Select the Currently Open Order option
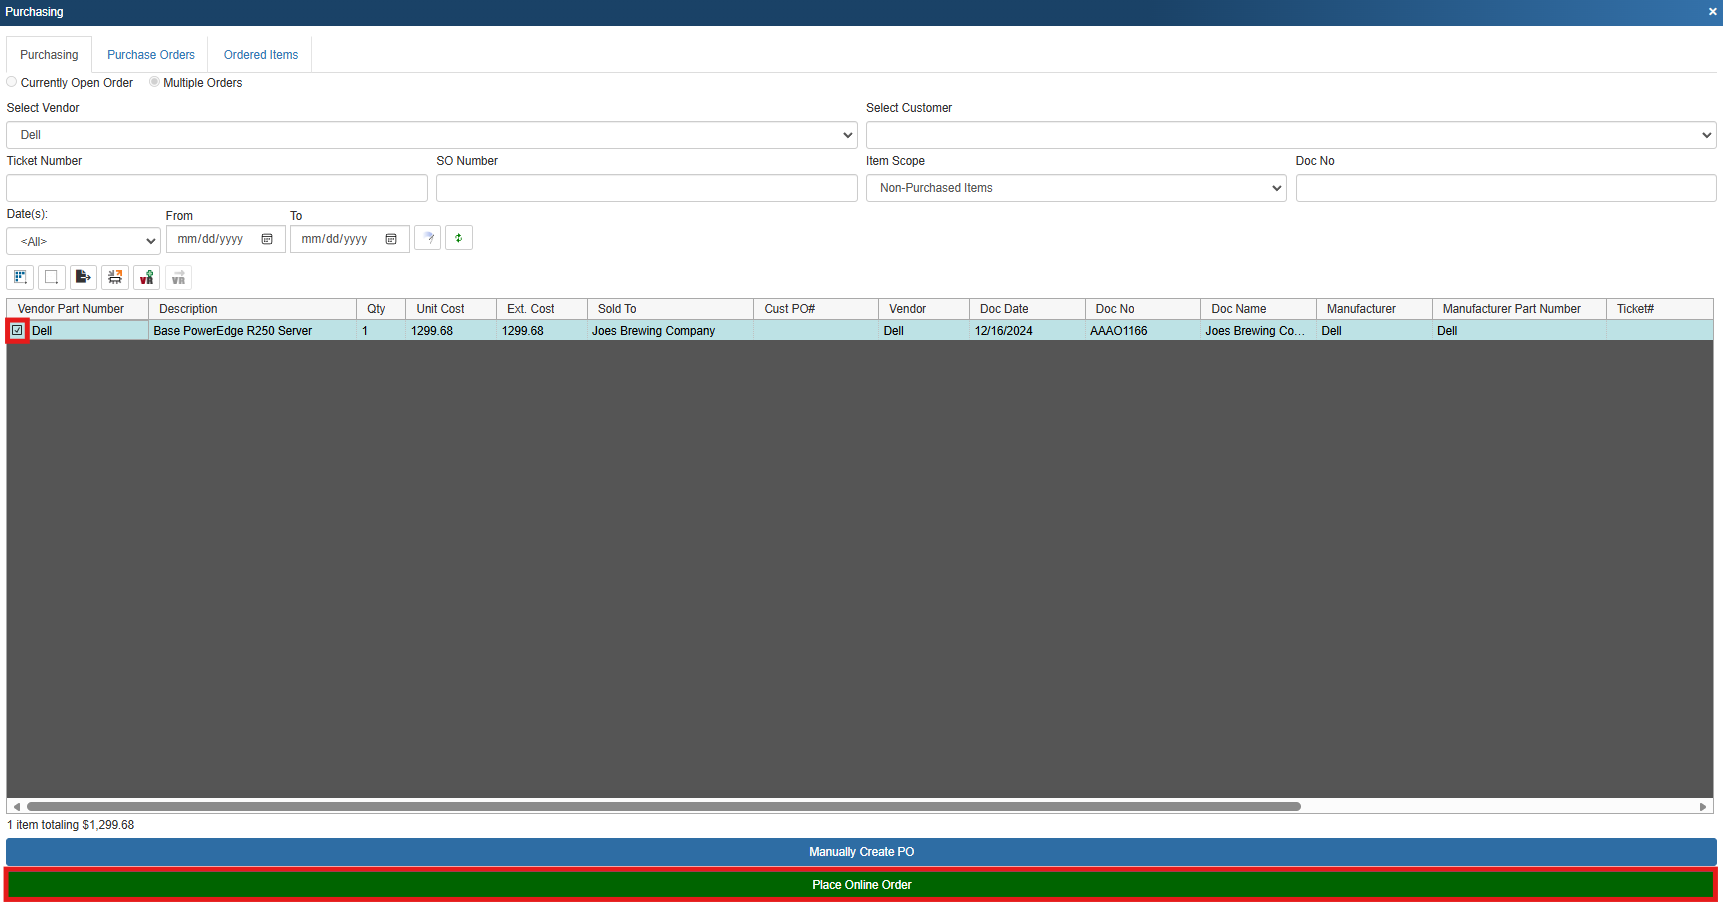Image resolution: width=1723 pixels, height=904 pixels. click(x=12, y=82)
